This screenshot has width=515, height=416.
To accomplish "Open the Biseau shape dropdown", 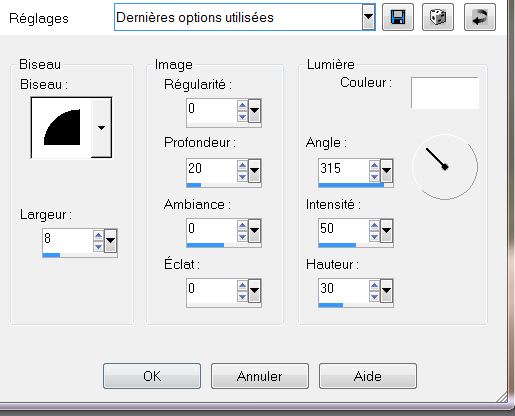I will point(101,127).
